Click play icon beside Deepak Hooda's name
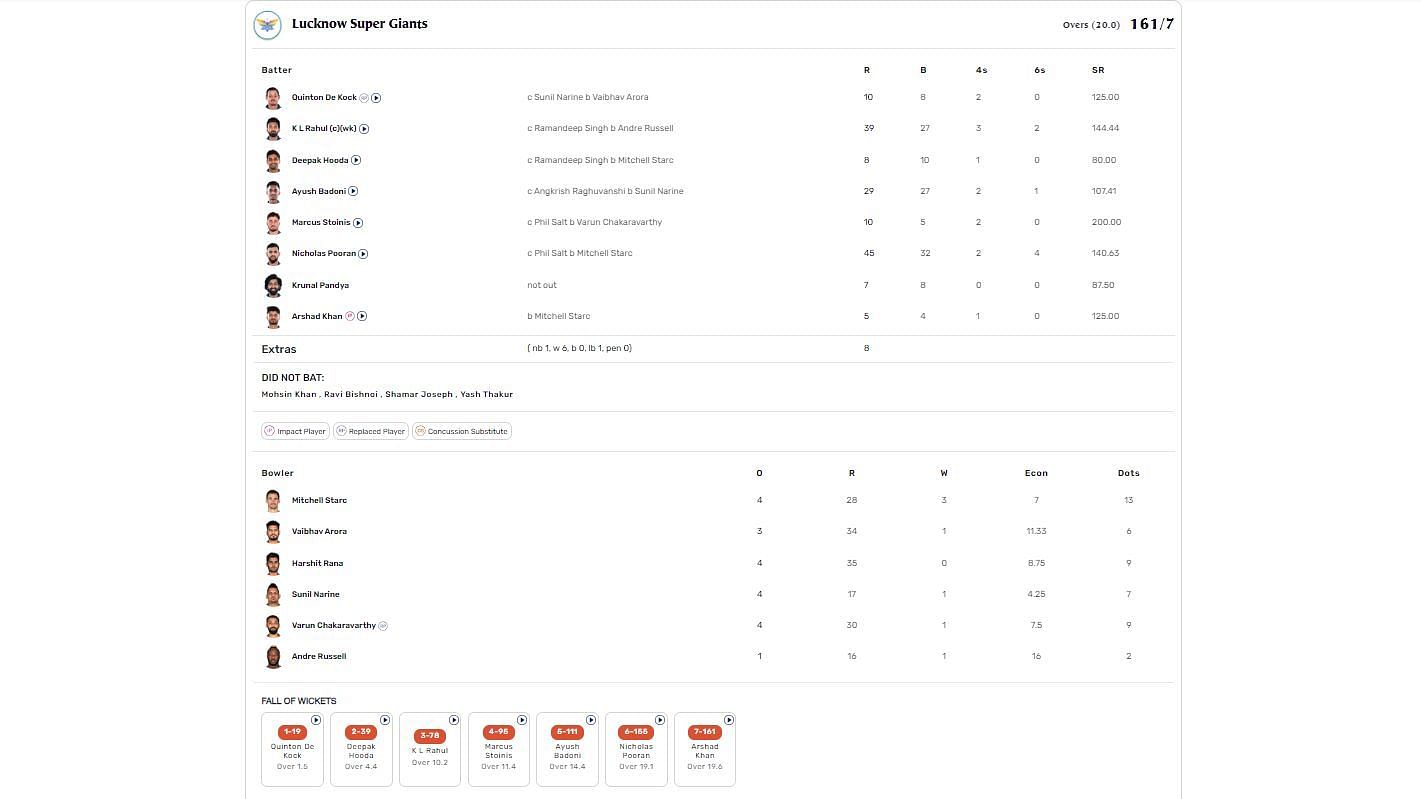This screenshot has height=799, width=1421. pyautogui.click(x=356, y=160)
